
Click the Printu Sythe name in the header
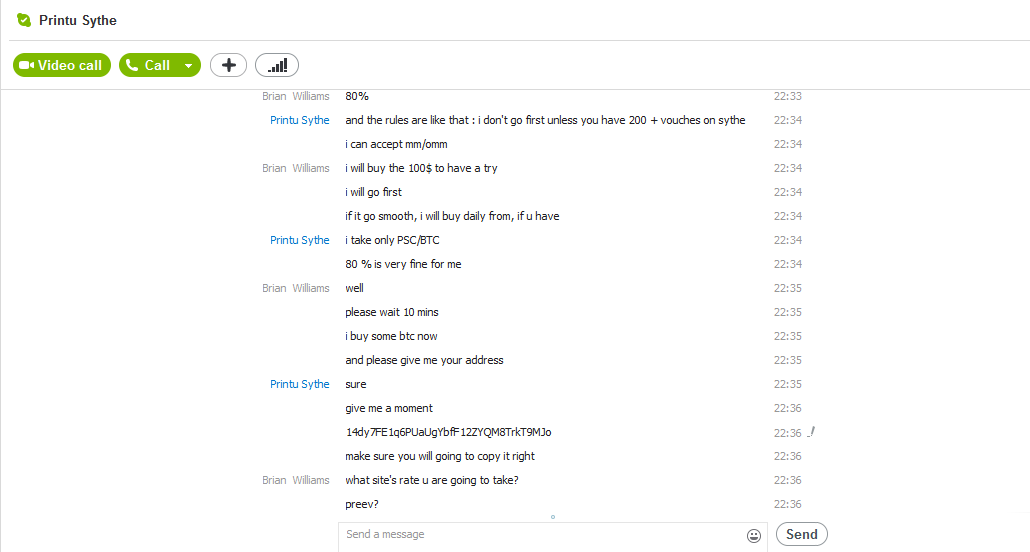tap(78, 20)
